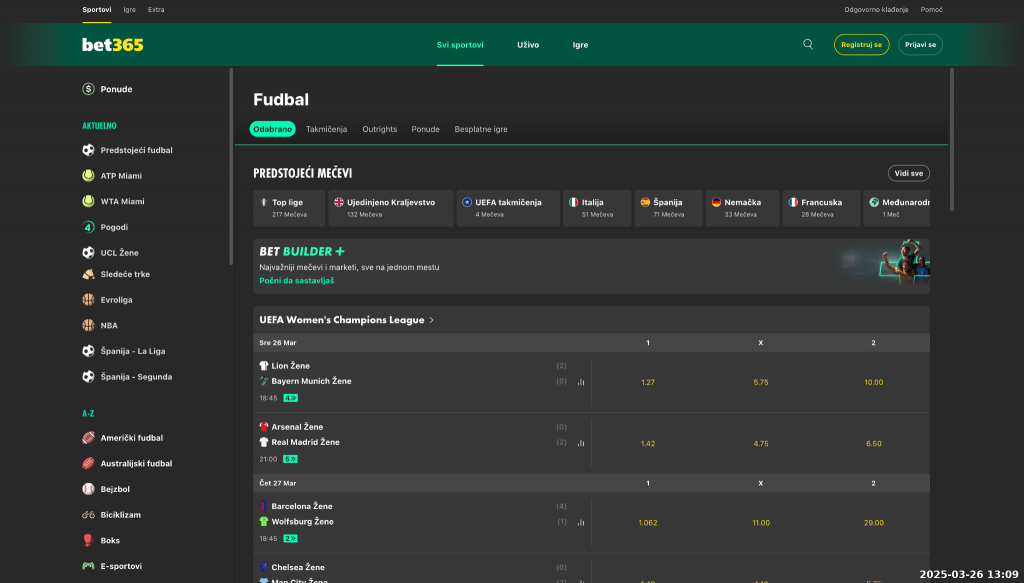Viewport: 1024px width, 583px height.
Task: Pick odds 6.50 for Real Madrid Žene
Action: point(874,444)
